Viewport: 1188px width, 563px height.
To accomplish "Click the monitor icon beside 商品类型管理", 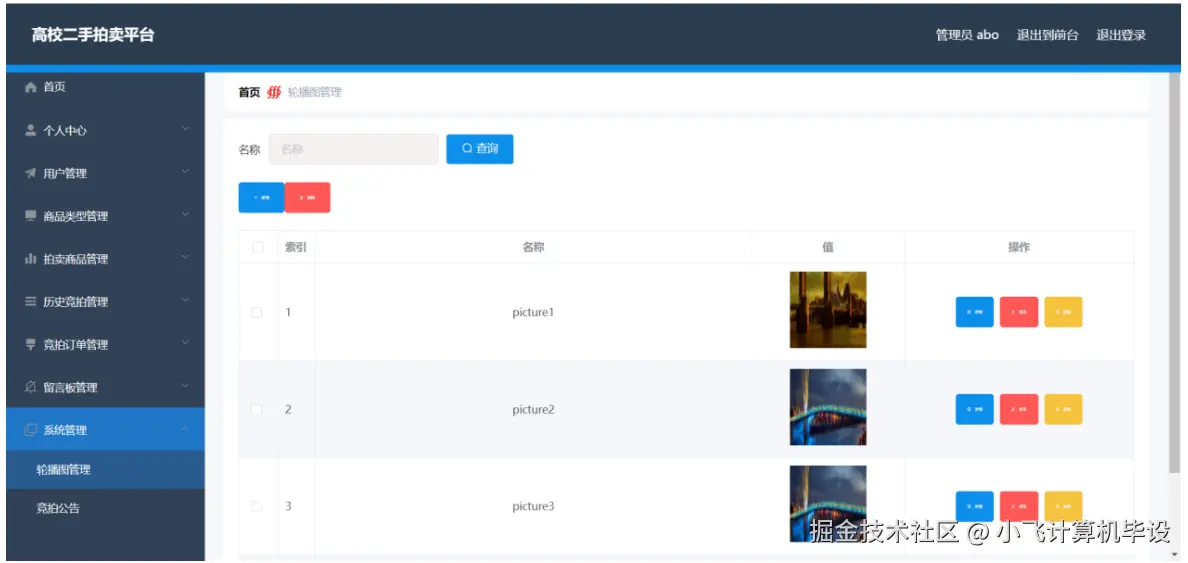I will (30, 216).
